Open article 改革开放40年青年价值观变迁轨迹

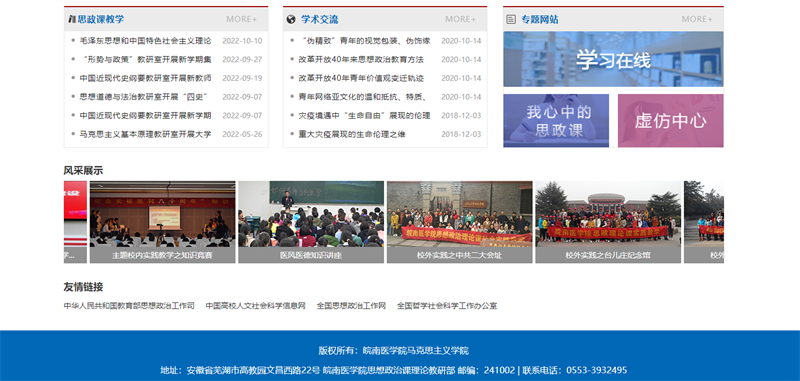point(361,78)
